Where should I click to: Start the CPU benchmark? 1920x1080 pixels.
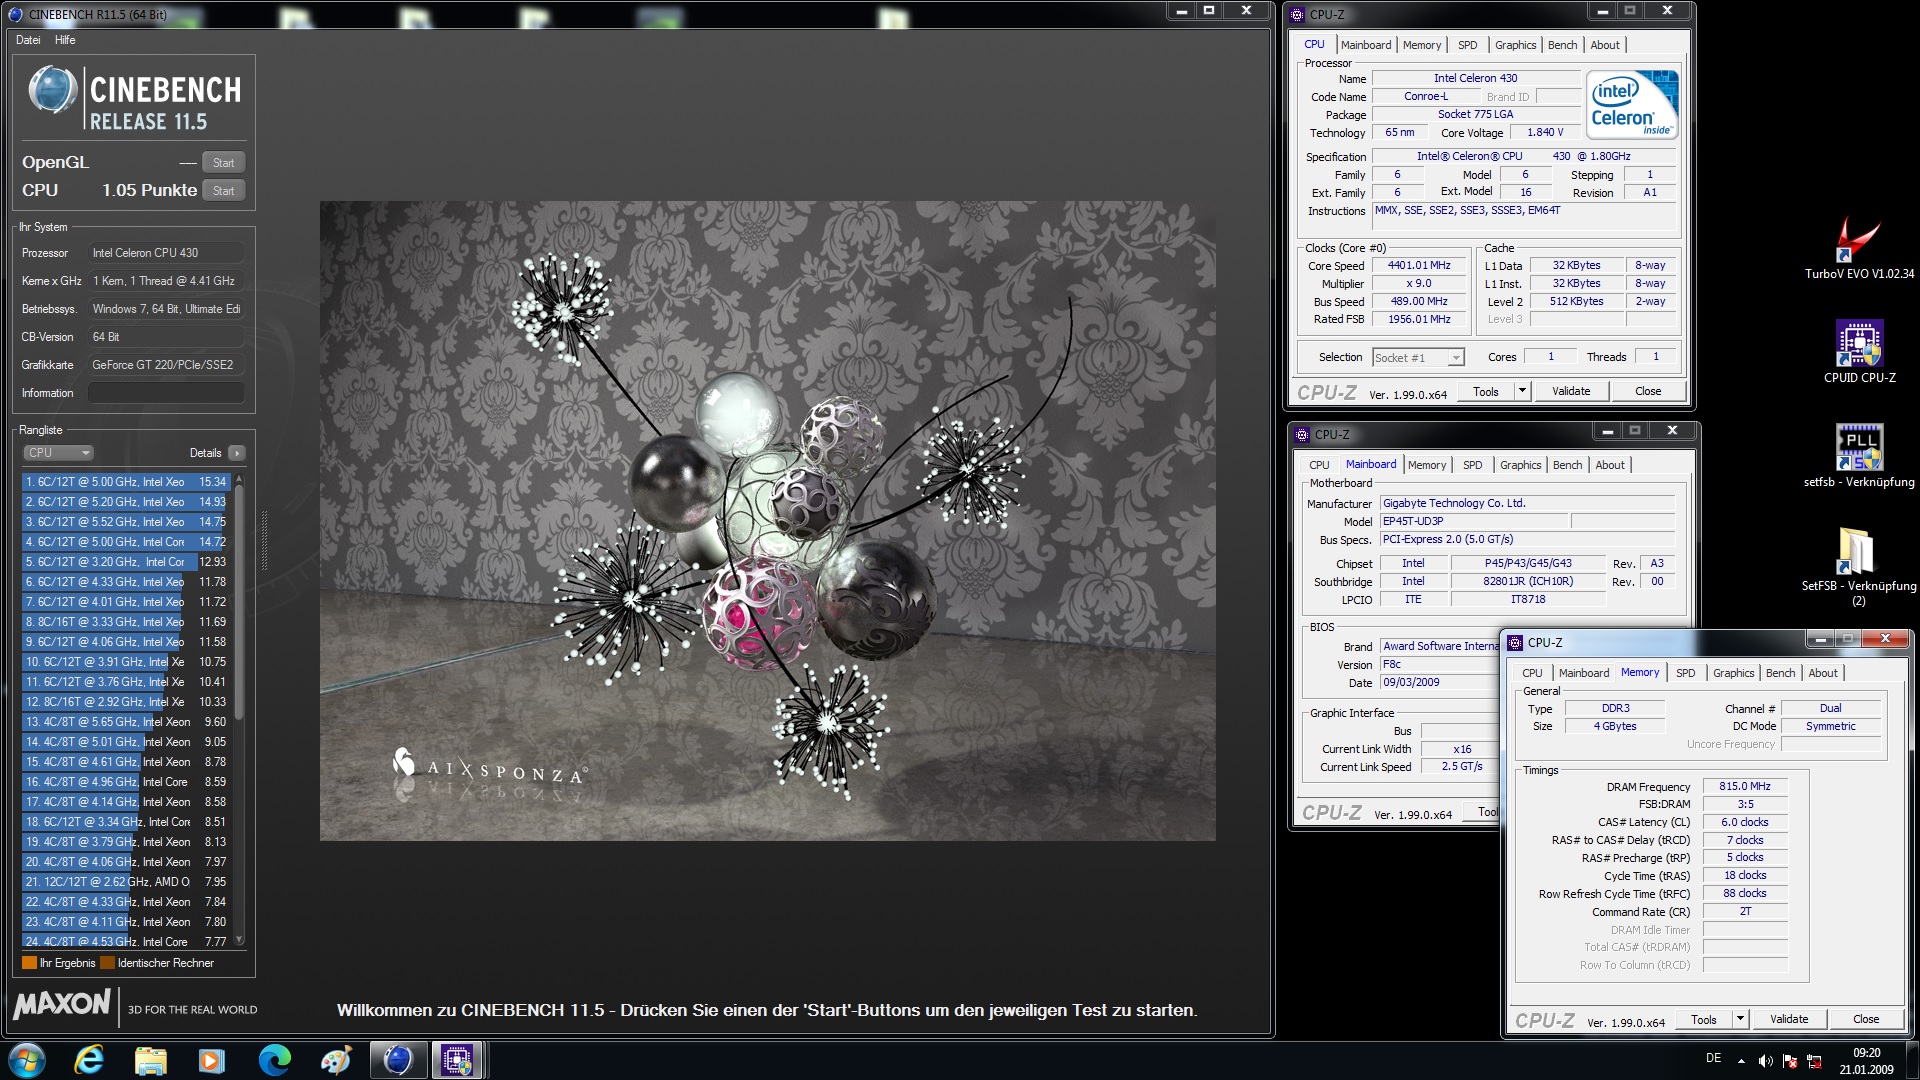224,191
